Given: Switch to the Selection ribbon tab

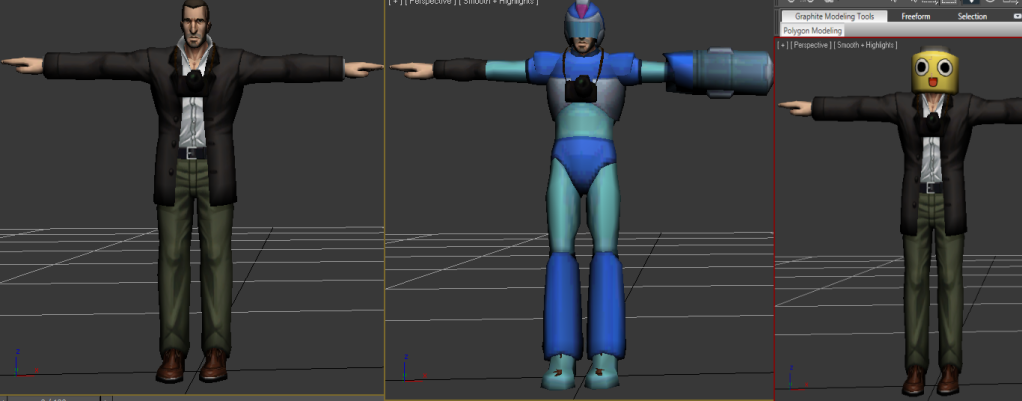Looking at the screenshot, I should (972, 17).
